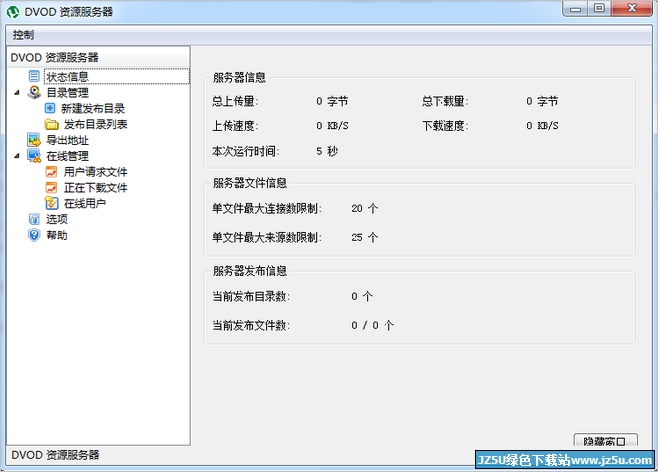Screen dimensions: 658x472
Task: Click the 总上传量 value 0 字节
Action: pyautogui.click(x=332, y=101)
